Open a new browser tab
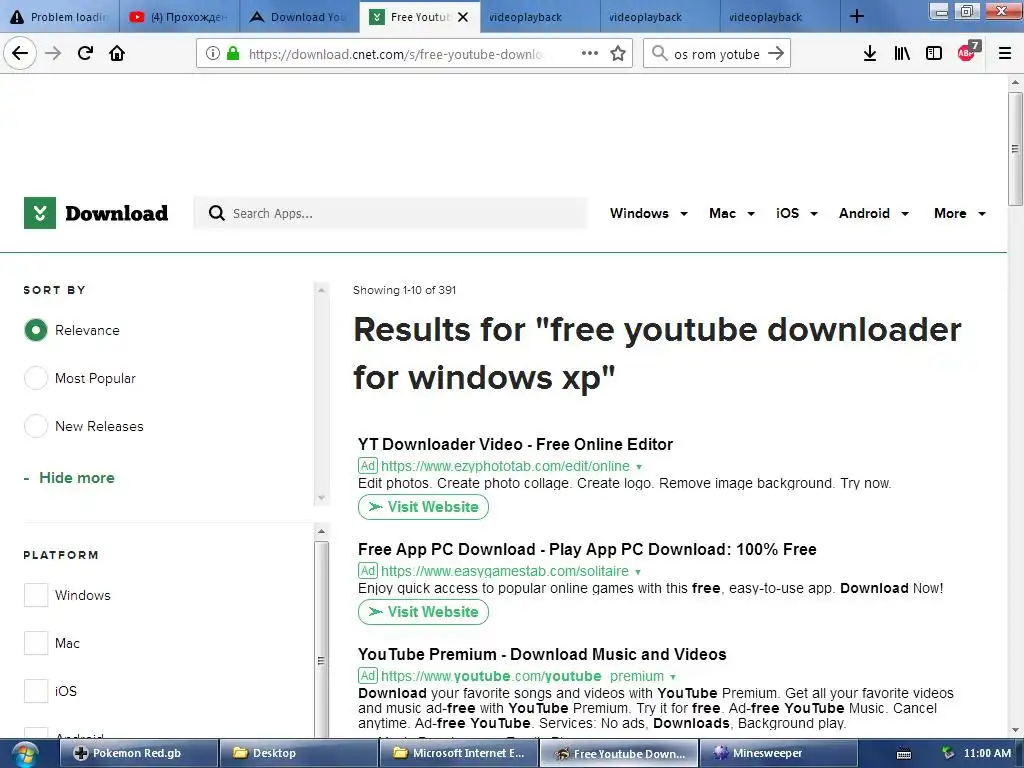Screen dimensions: 1024x768 click(857, 16)
